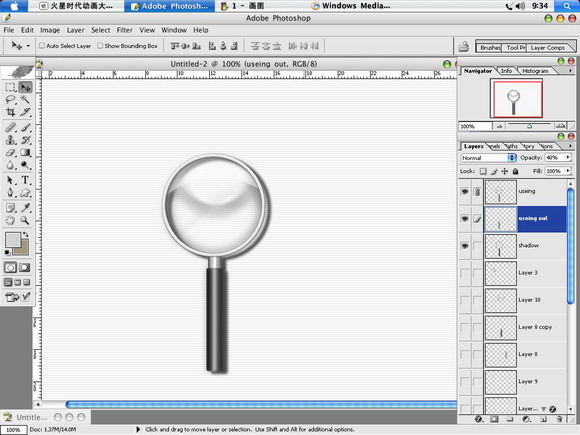Open the blend mode Normal dropdown
This screenshot has width=580, height=435.
(488, 158)
